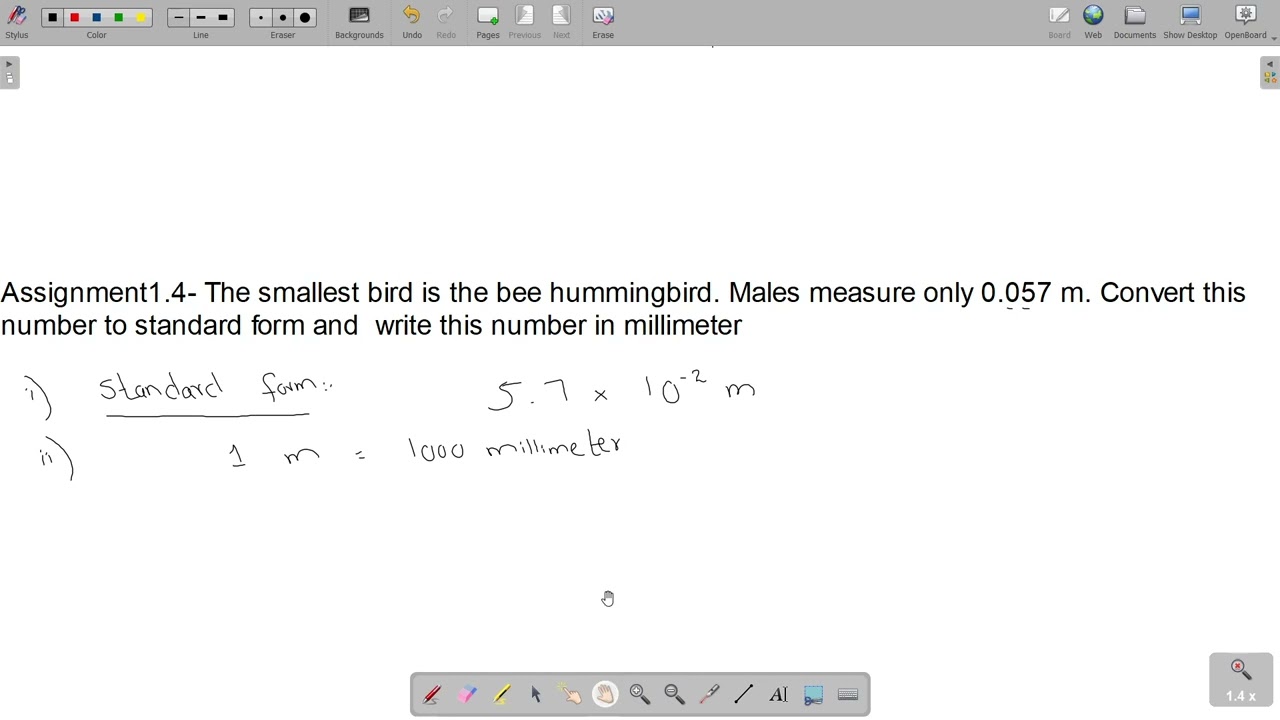The height and width of the screenshot is (720, 1280).
Task: Open the OpenBoard menu
Action: 1247,22
